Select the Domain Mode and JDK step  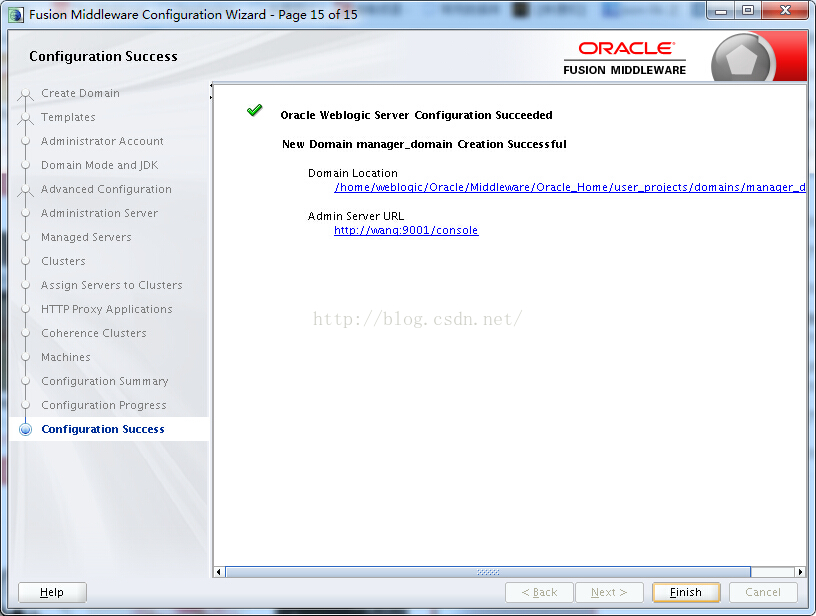click(x=99, y=165)
